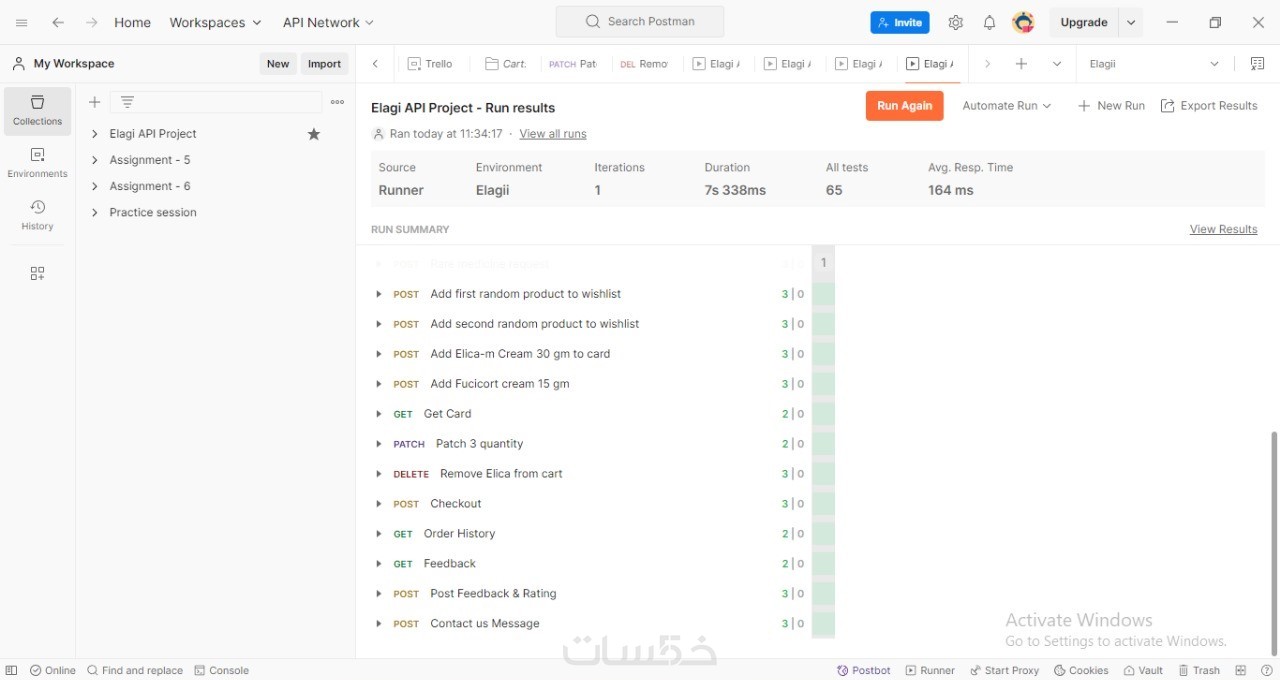The height and width of the screenshot is (680, 1280).
Task: Open collections more options ellipsis
Action: click(337, 102)
